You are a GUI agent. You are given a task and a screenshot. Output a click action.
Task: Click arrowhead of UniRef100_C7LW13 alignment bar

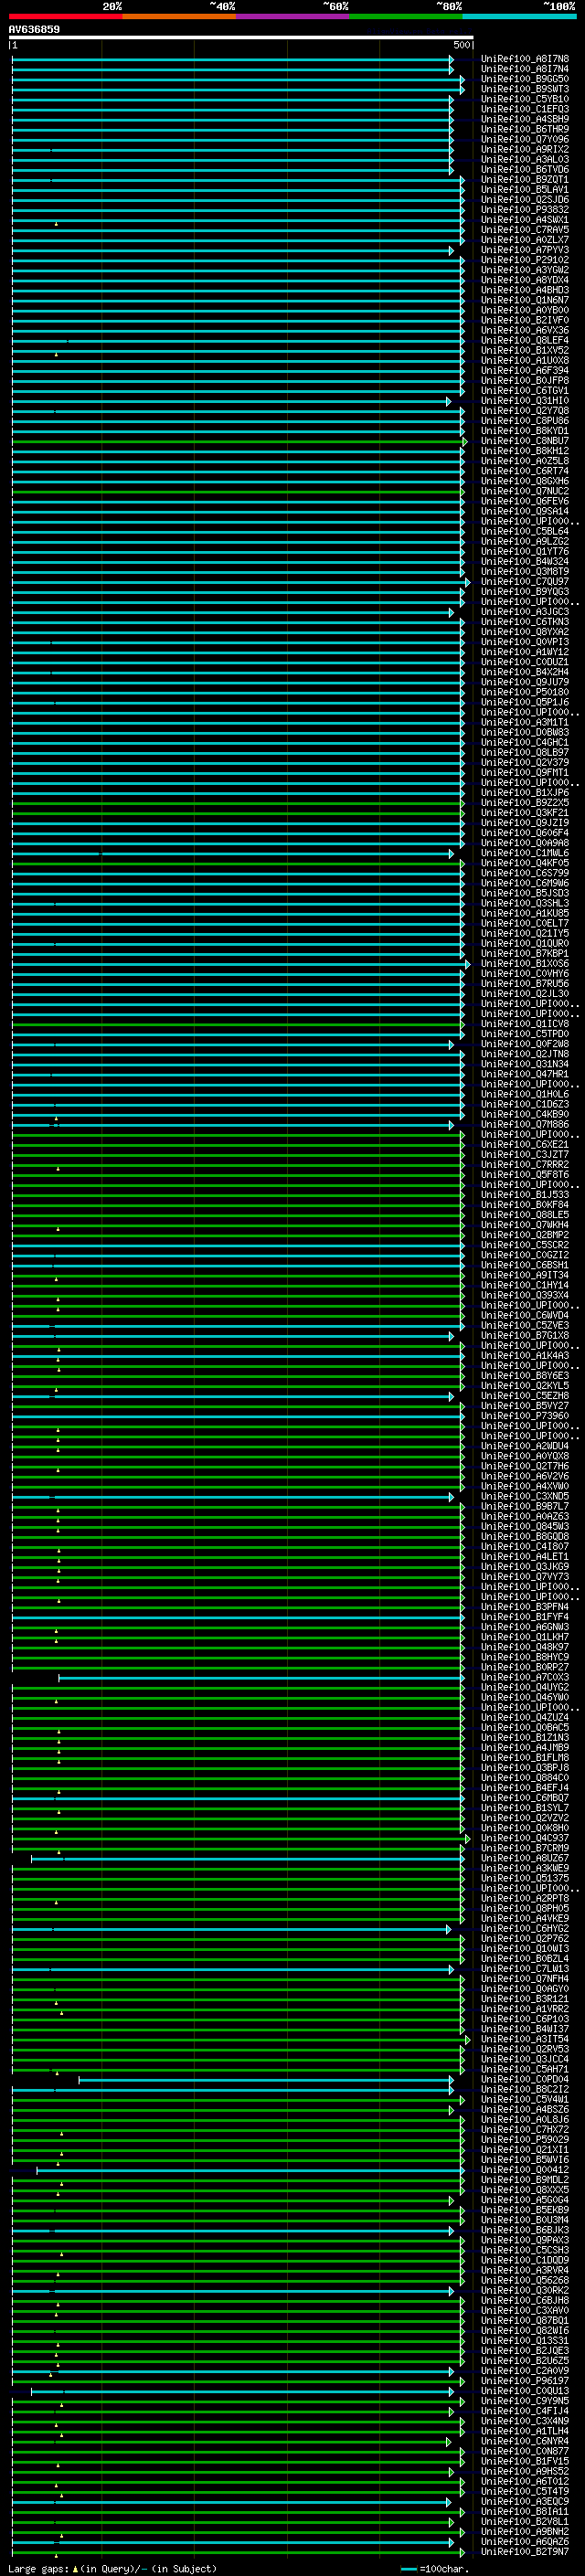click(x=452, y=1969)
